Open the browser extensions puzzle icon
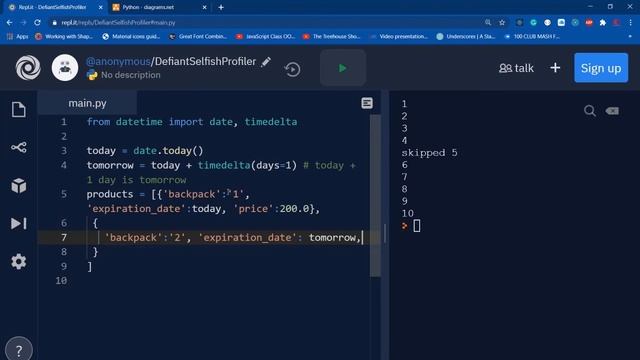The width and height of the screenshot is (640, 360). pos(602,22)
